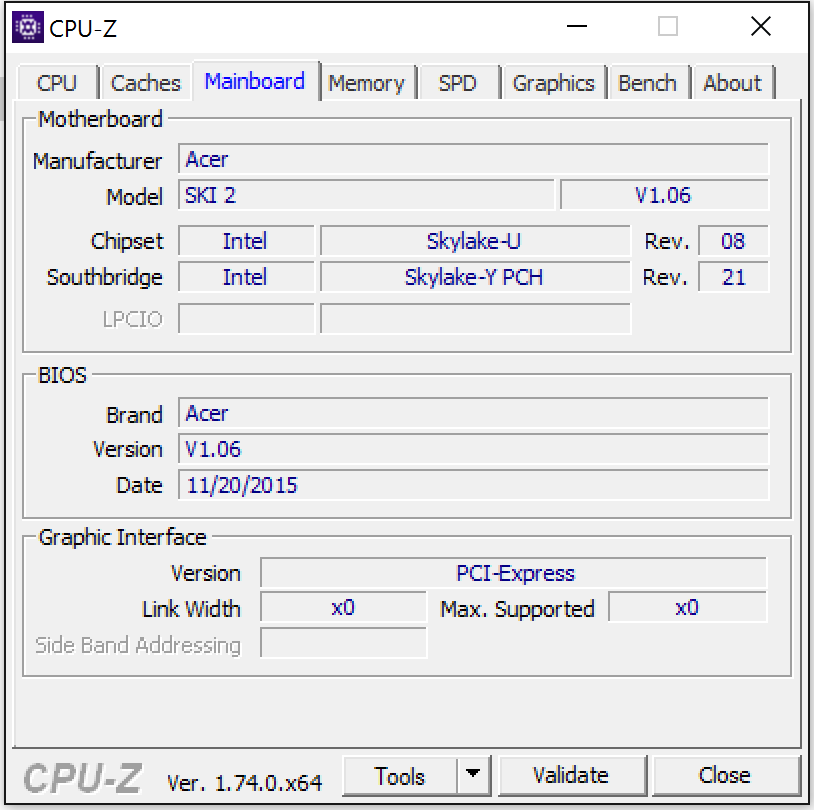Minimize the CPU-Z window
The image size is (814, 810).
tap(577, 26)
